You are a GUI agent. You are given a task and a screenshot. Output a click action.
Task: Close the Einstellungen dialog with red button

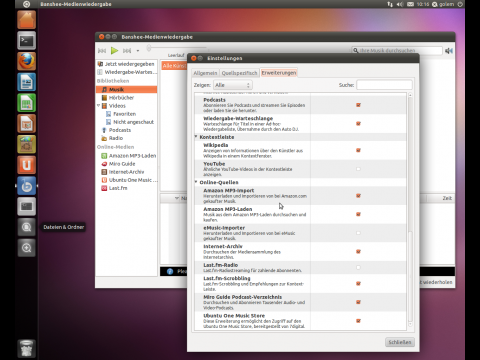[194, 58]
